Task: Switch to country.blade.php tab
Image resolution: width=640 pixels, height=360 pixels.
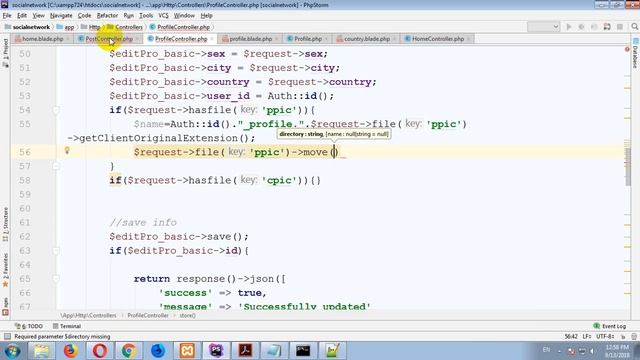Action: point(367,39)
